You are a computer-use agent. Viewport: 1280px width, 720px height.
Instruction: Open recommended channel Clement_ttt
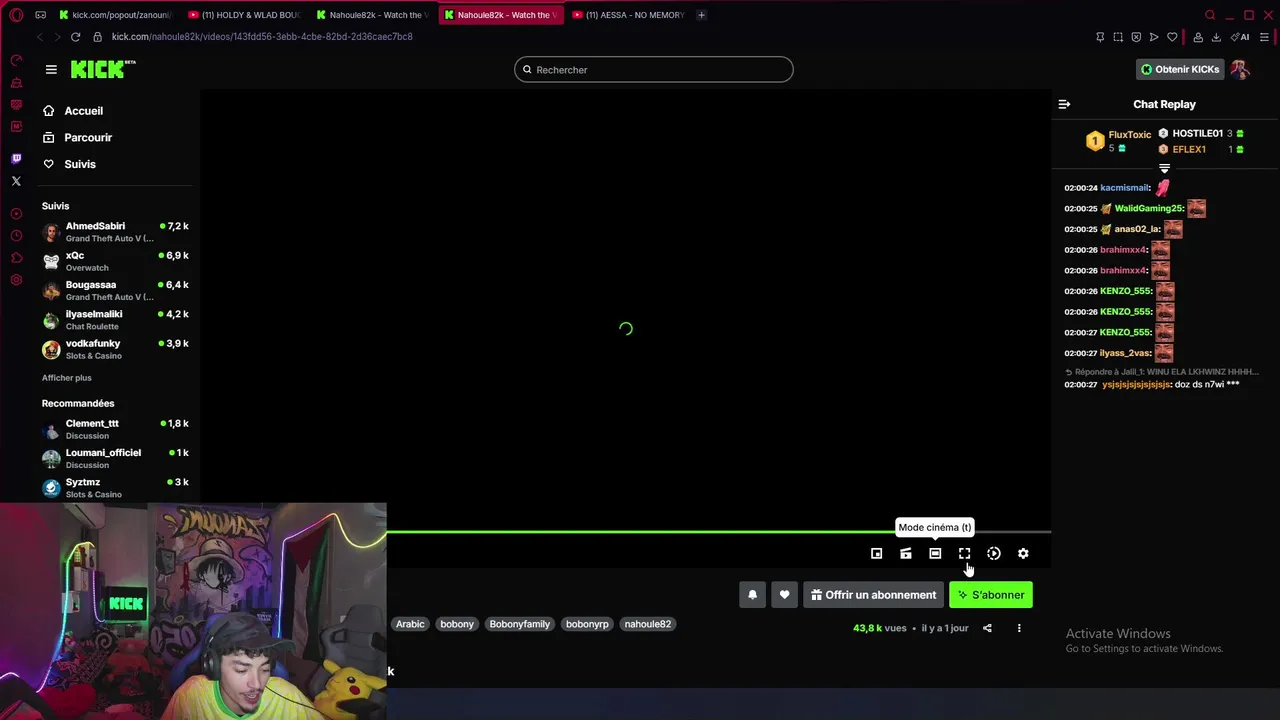tap(115, 429)
